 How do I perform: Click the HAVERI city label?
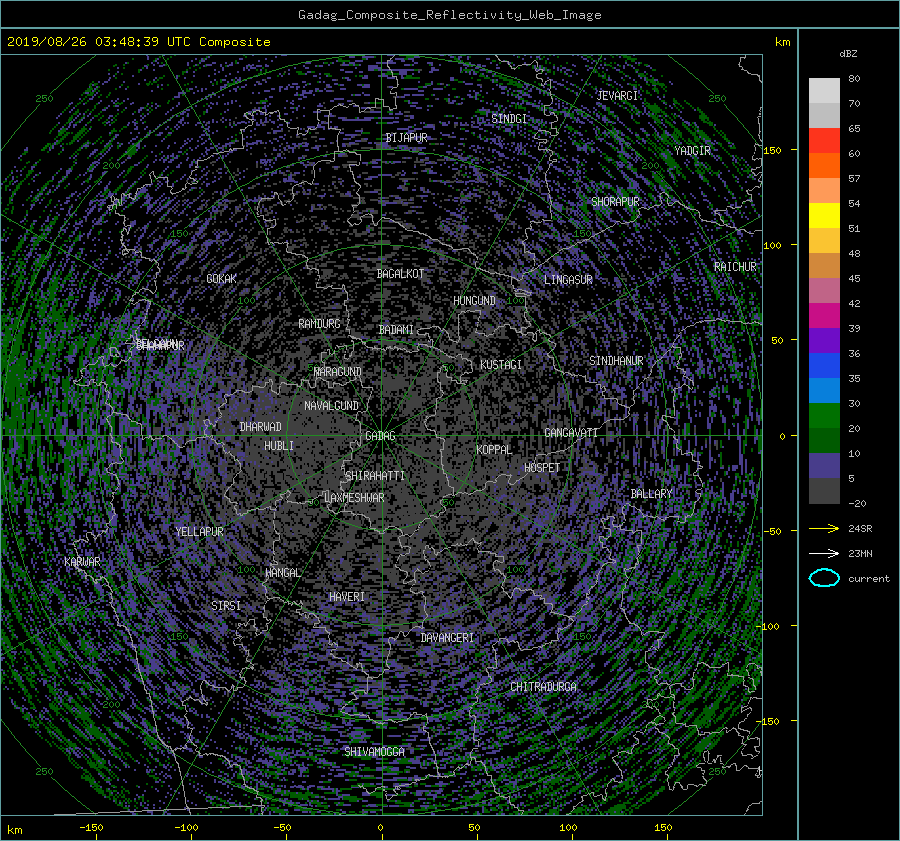347,597
